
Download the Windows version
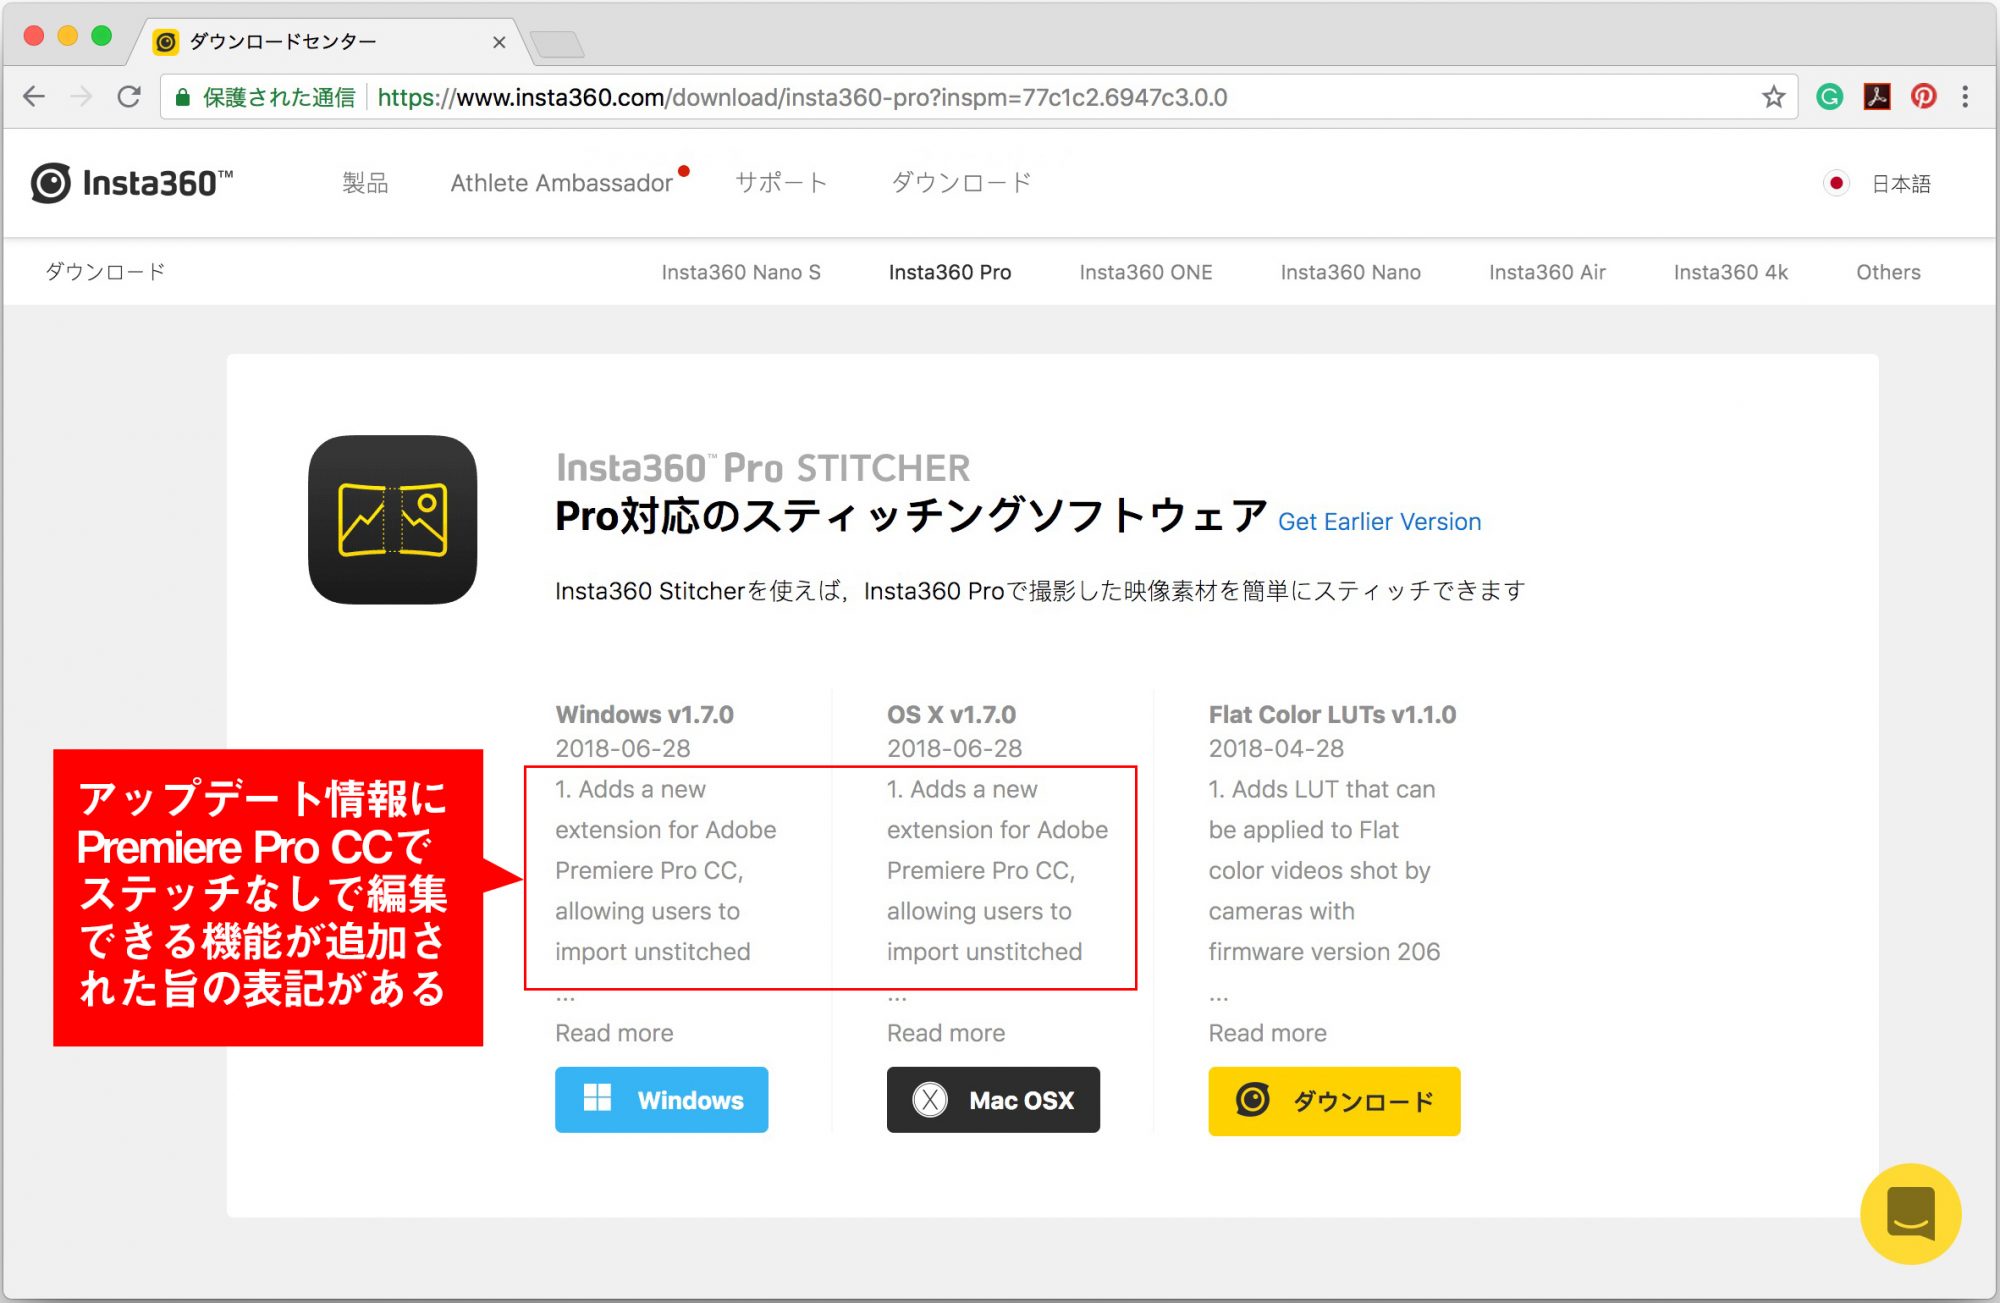click(661, 1100)
